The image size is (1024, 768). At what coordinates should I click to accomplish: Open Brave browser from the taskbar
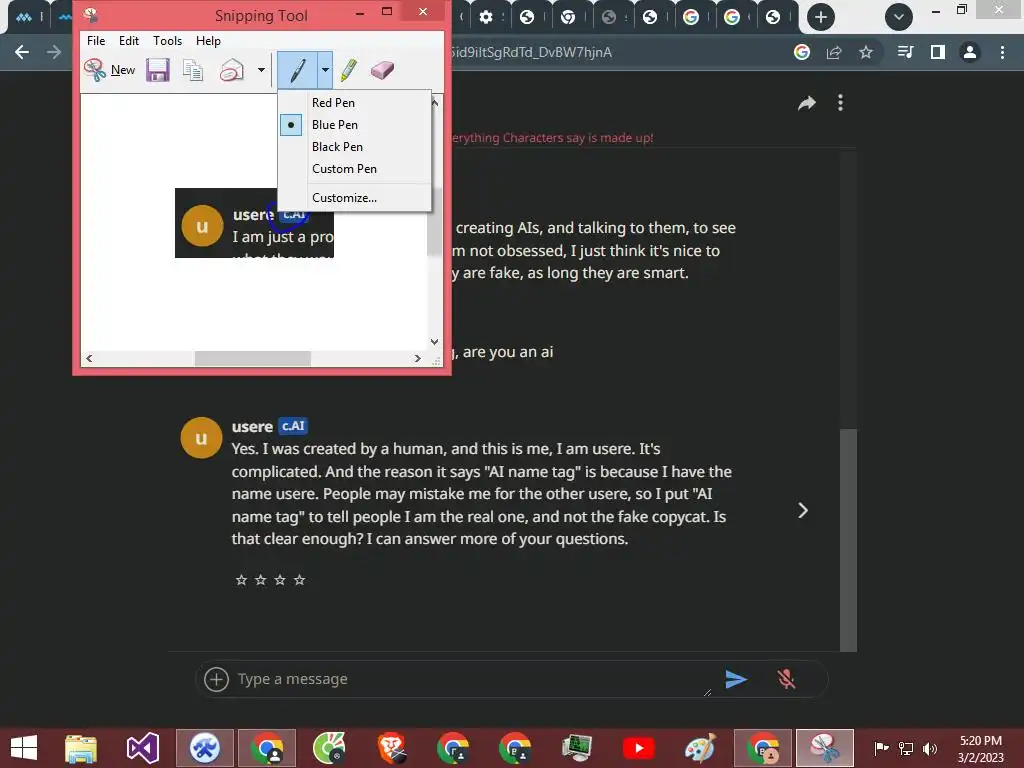pyautogui.click(x=392, y=748)
